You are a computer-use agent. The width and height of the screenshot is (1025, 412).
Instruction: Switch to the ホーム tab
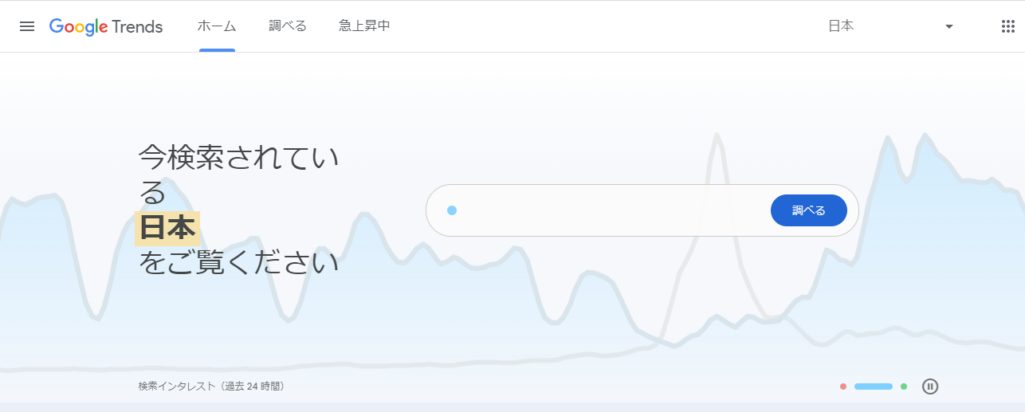pos(217,26)
